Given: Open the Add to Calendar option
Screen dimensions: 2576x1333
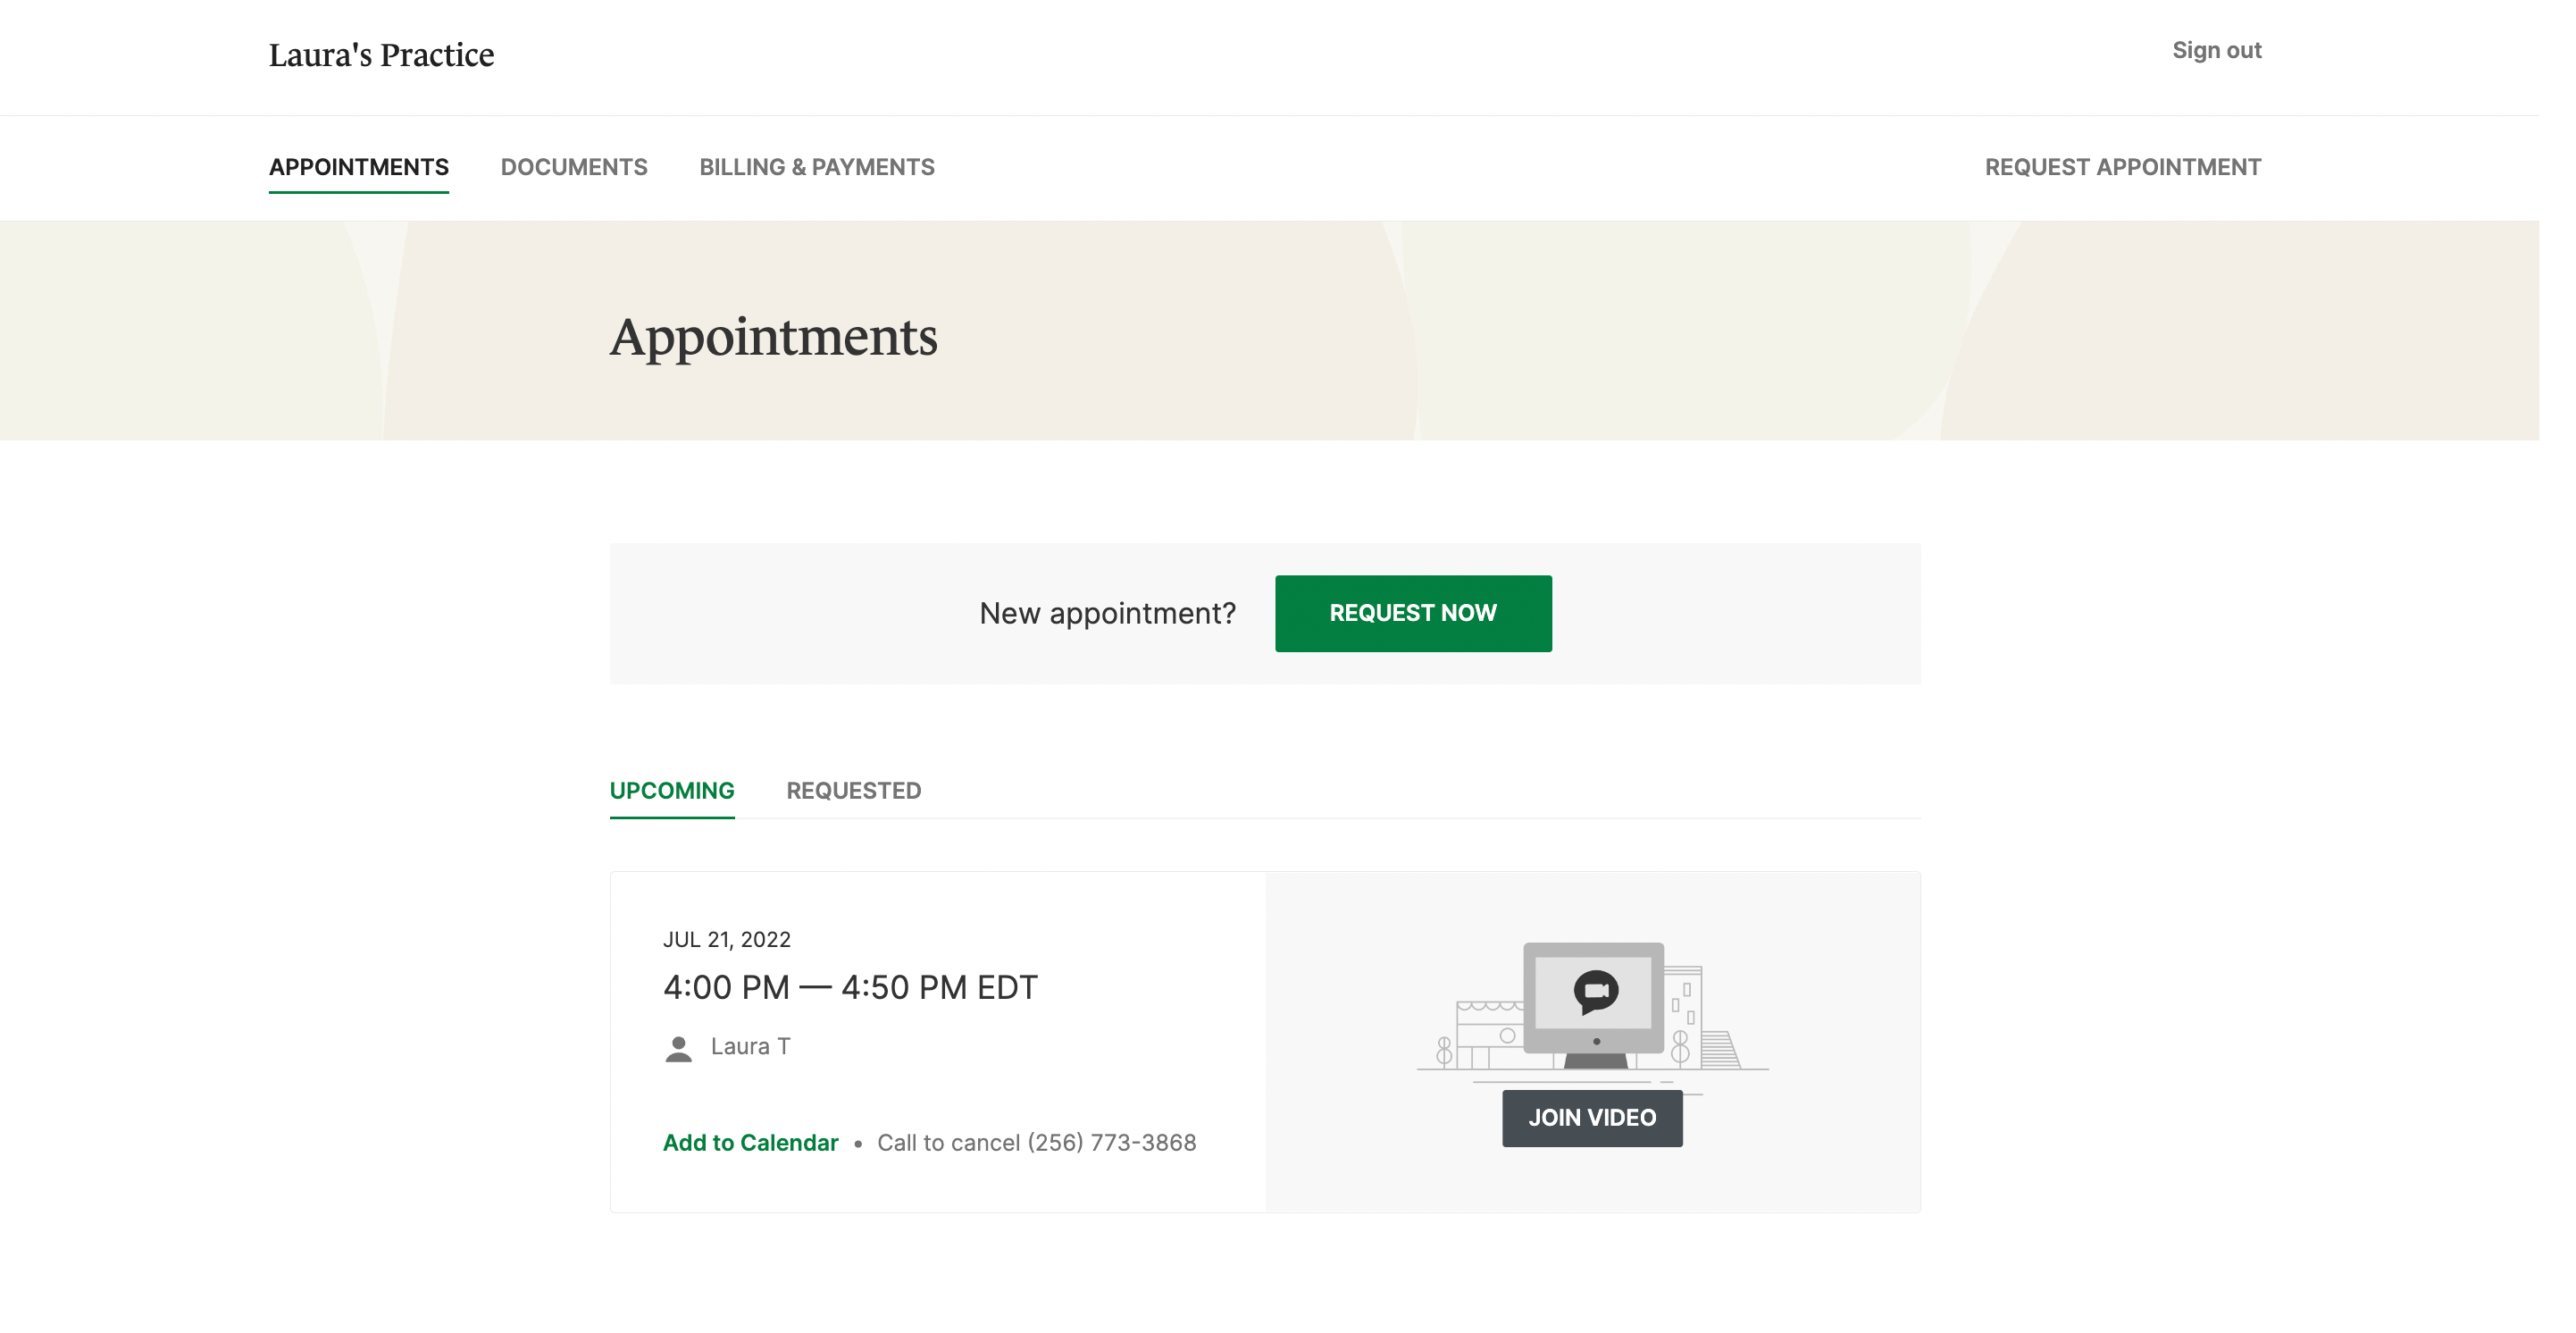Looking at the screenshot, I should coord(750,1143).
